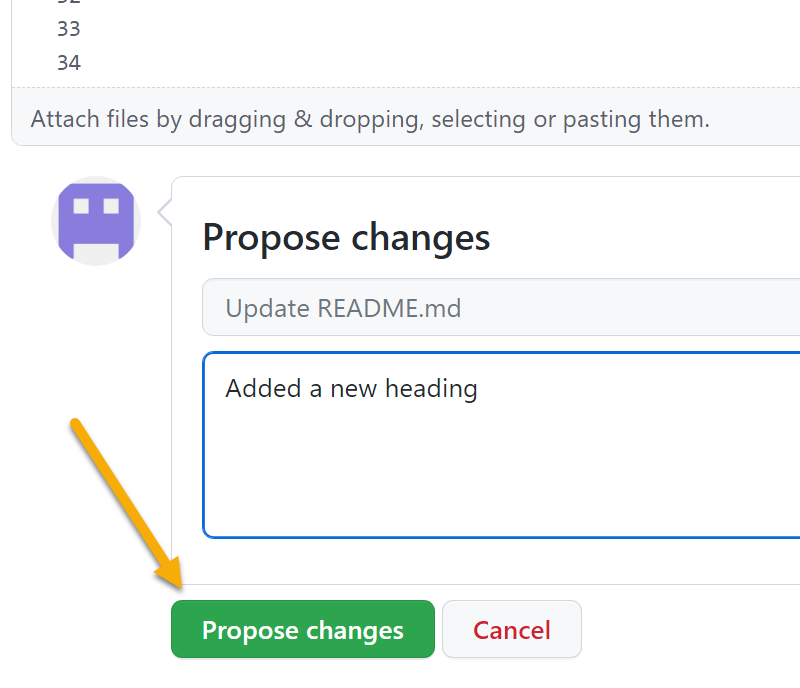Viewport: 800px width, 688px height.
Task: Cancel the proposed file change
Action: pyautogui.click(x=512, y=629)
